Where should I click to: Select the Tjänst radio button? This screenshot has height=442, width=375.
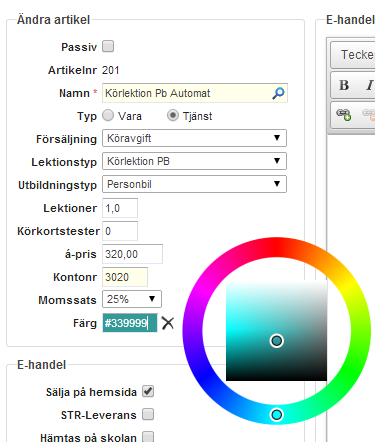(x=173, y=116)
